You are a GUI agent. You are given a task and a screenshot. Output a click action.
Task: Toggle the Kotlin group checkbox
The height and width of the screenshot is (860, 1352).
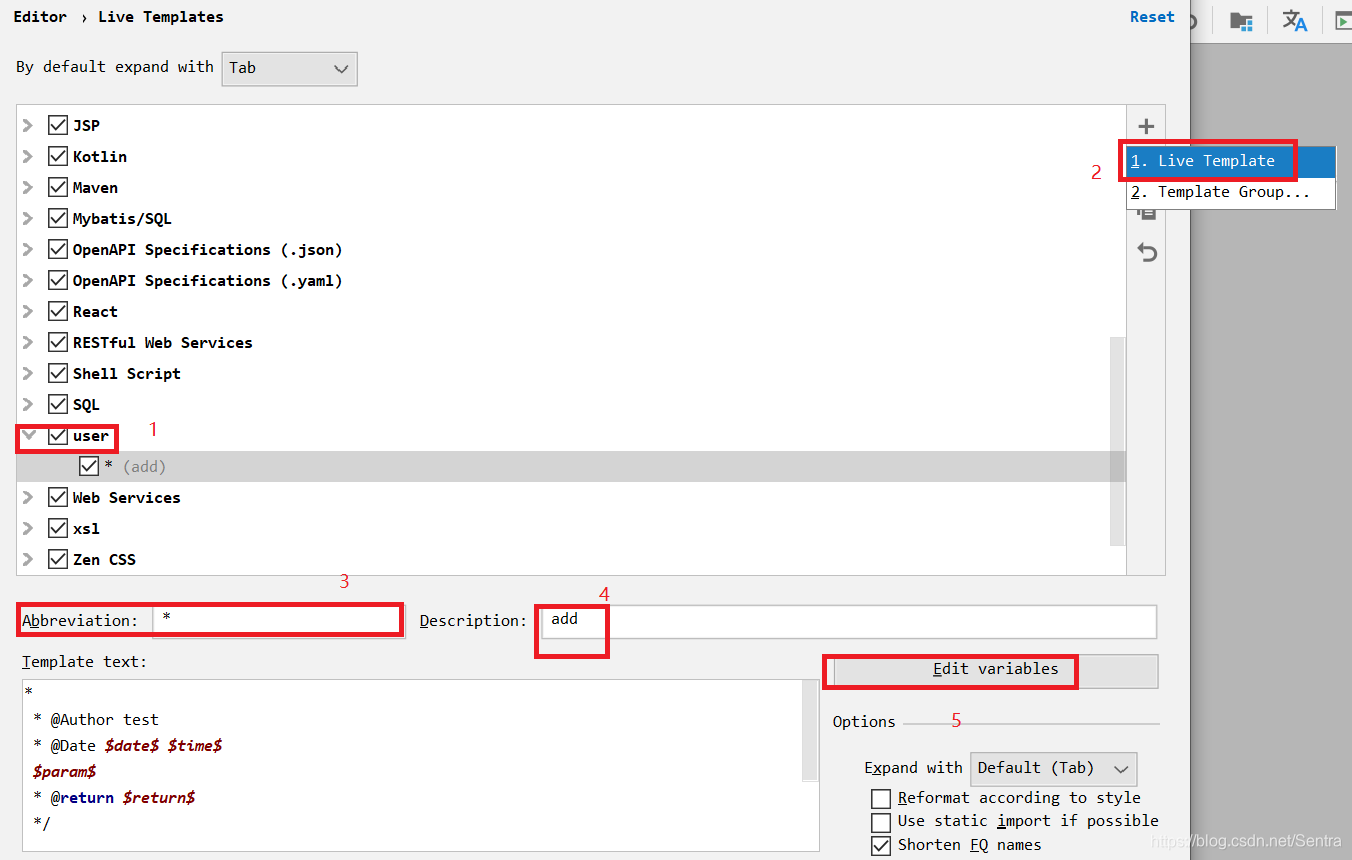(x=58, y=156)
